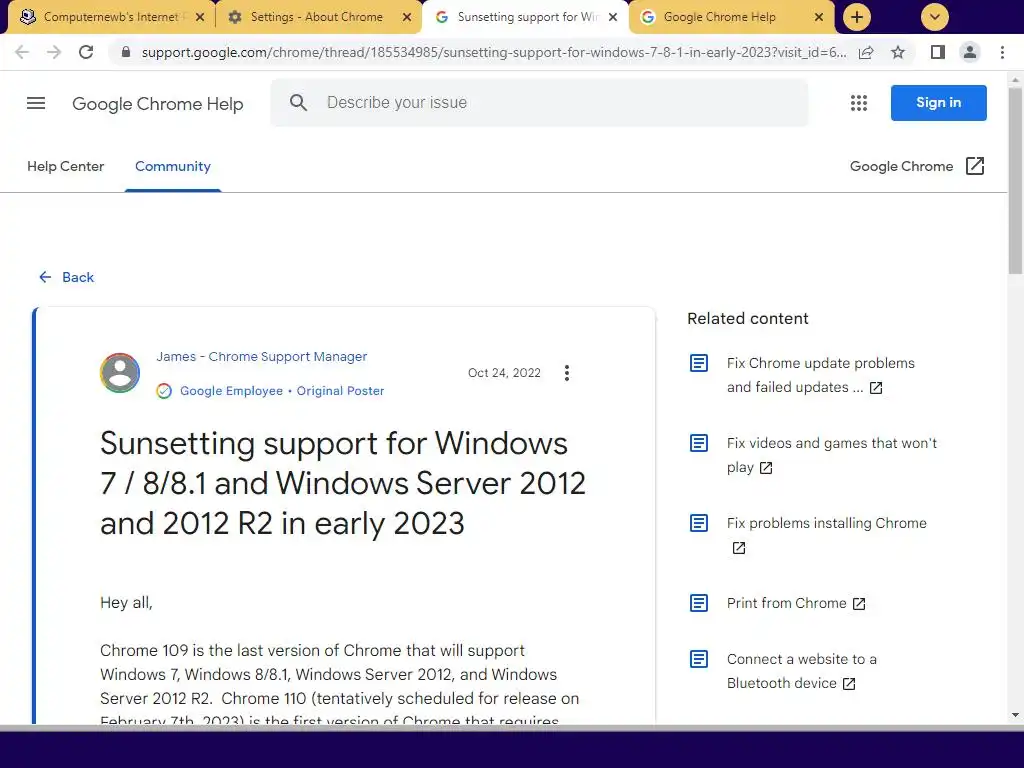Image resolution: width=1024 pixels, height=768 pixels.
Task: Close the Computernewb's Internet tab
Action: pos(200,17)
